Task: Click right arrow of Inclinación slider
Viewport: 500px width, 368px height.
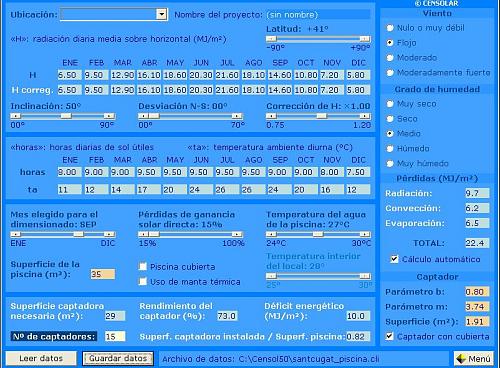Action: coord(109,116)
